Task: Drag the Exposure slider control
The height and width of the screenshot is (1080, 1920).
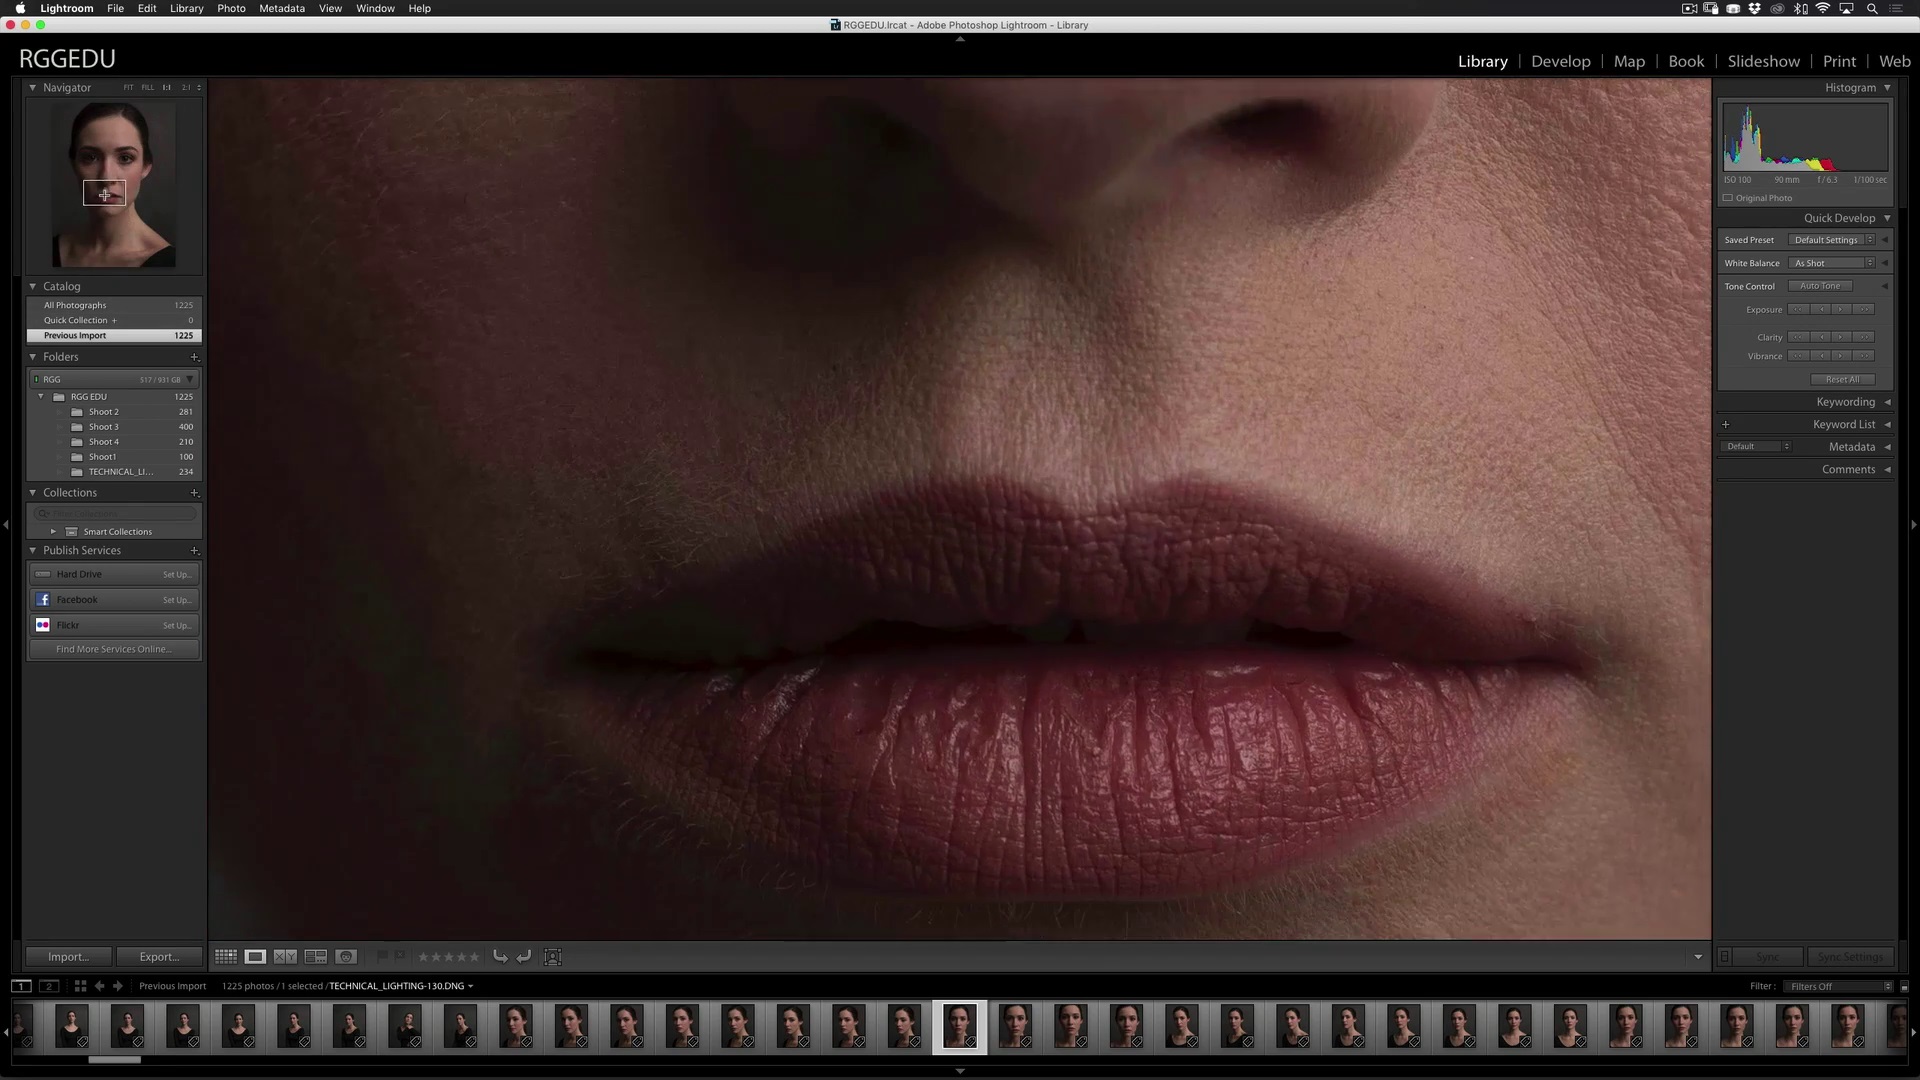Action: [1832, 309]
